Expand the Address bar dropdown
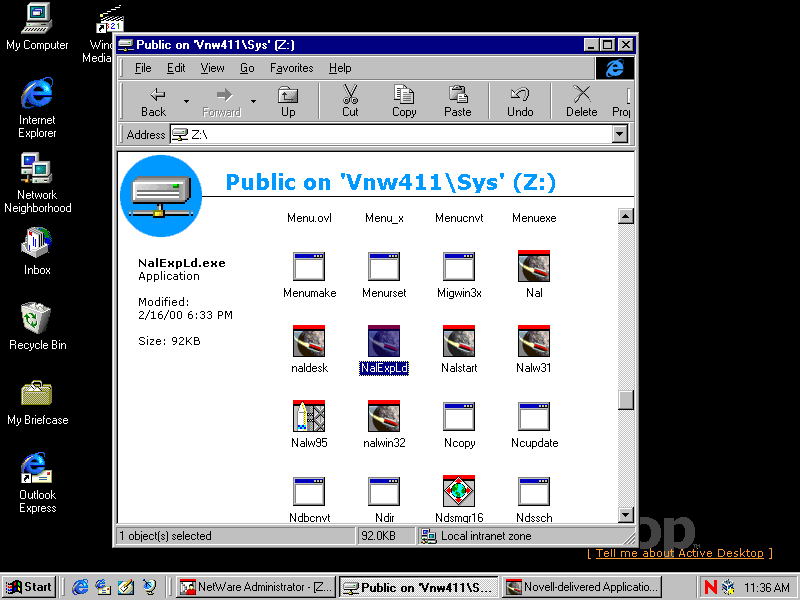800x600 pixels. click(x=619, y=135)
